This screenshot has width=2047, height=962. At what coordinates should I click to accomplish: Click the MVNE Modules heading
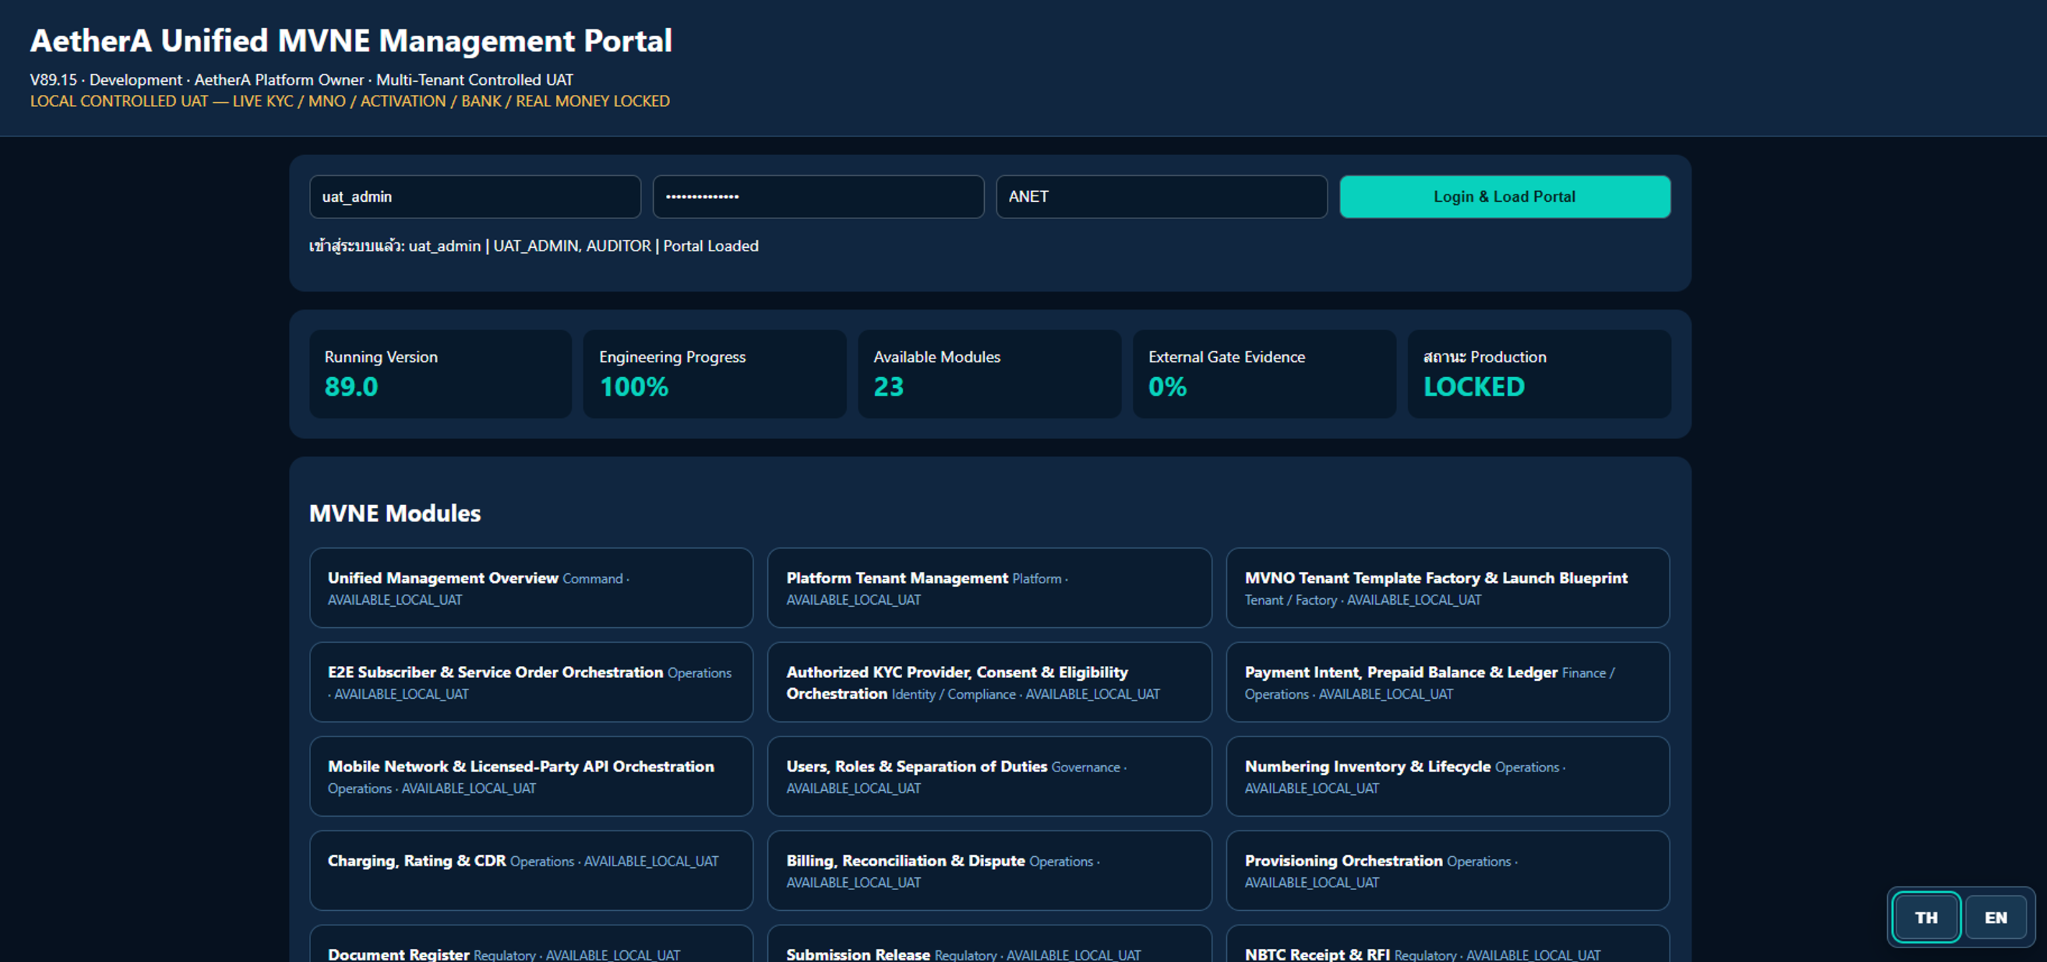tap(395, 513)
